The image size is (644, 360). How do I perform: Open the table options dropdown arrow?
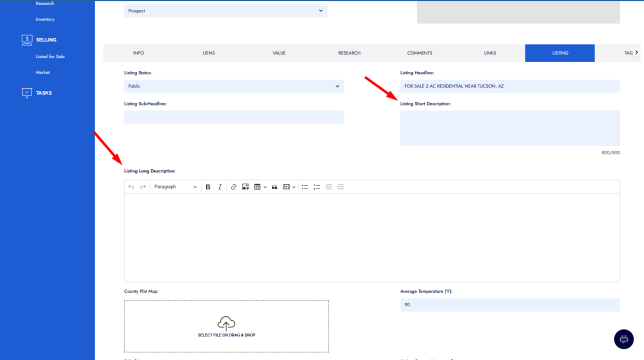265,187
